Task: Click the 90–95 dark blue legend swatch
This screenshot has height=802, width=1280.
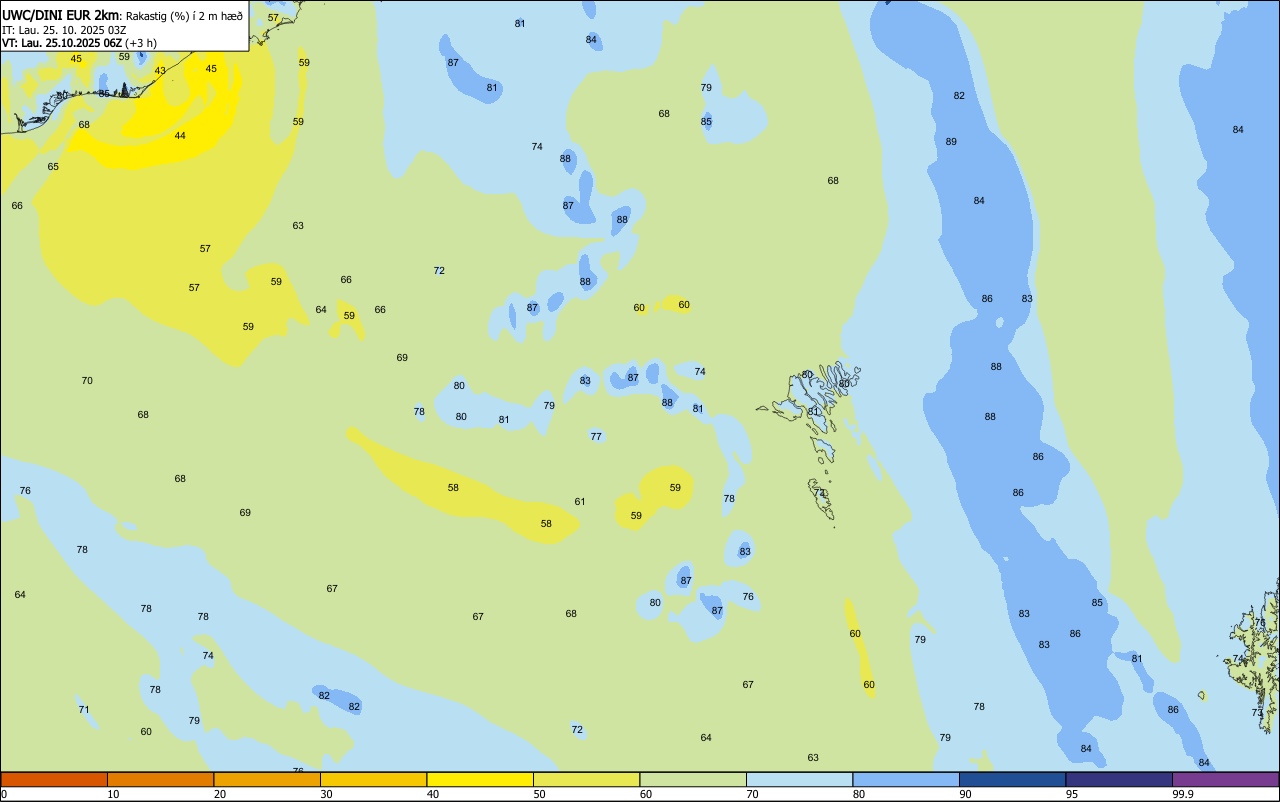Action: tap(1012, 779)
